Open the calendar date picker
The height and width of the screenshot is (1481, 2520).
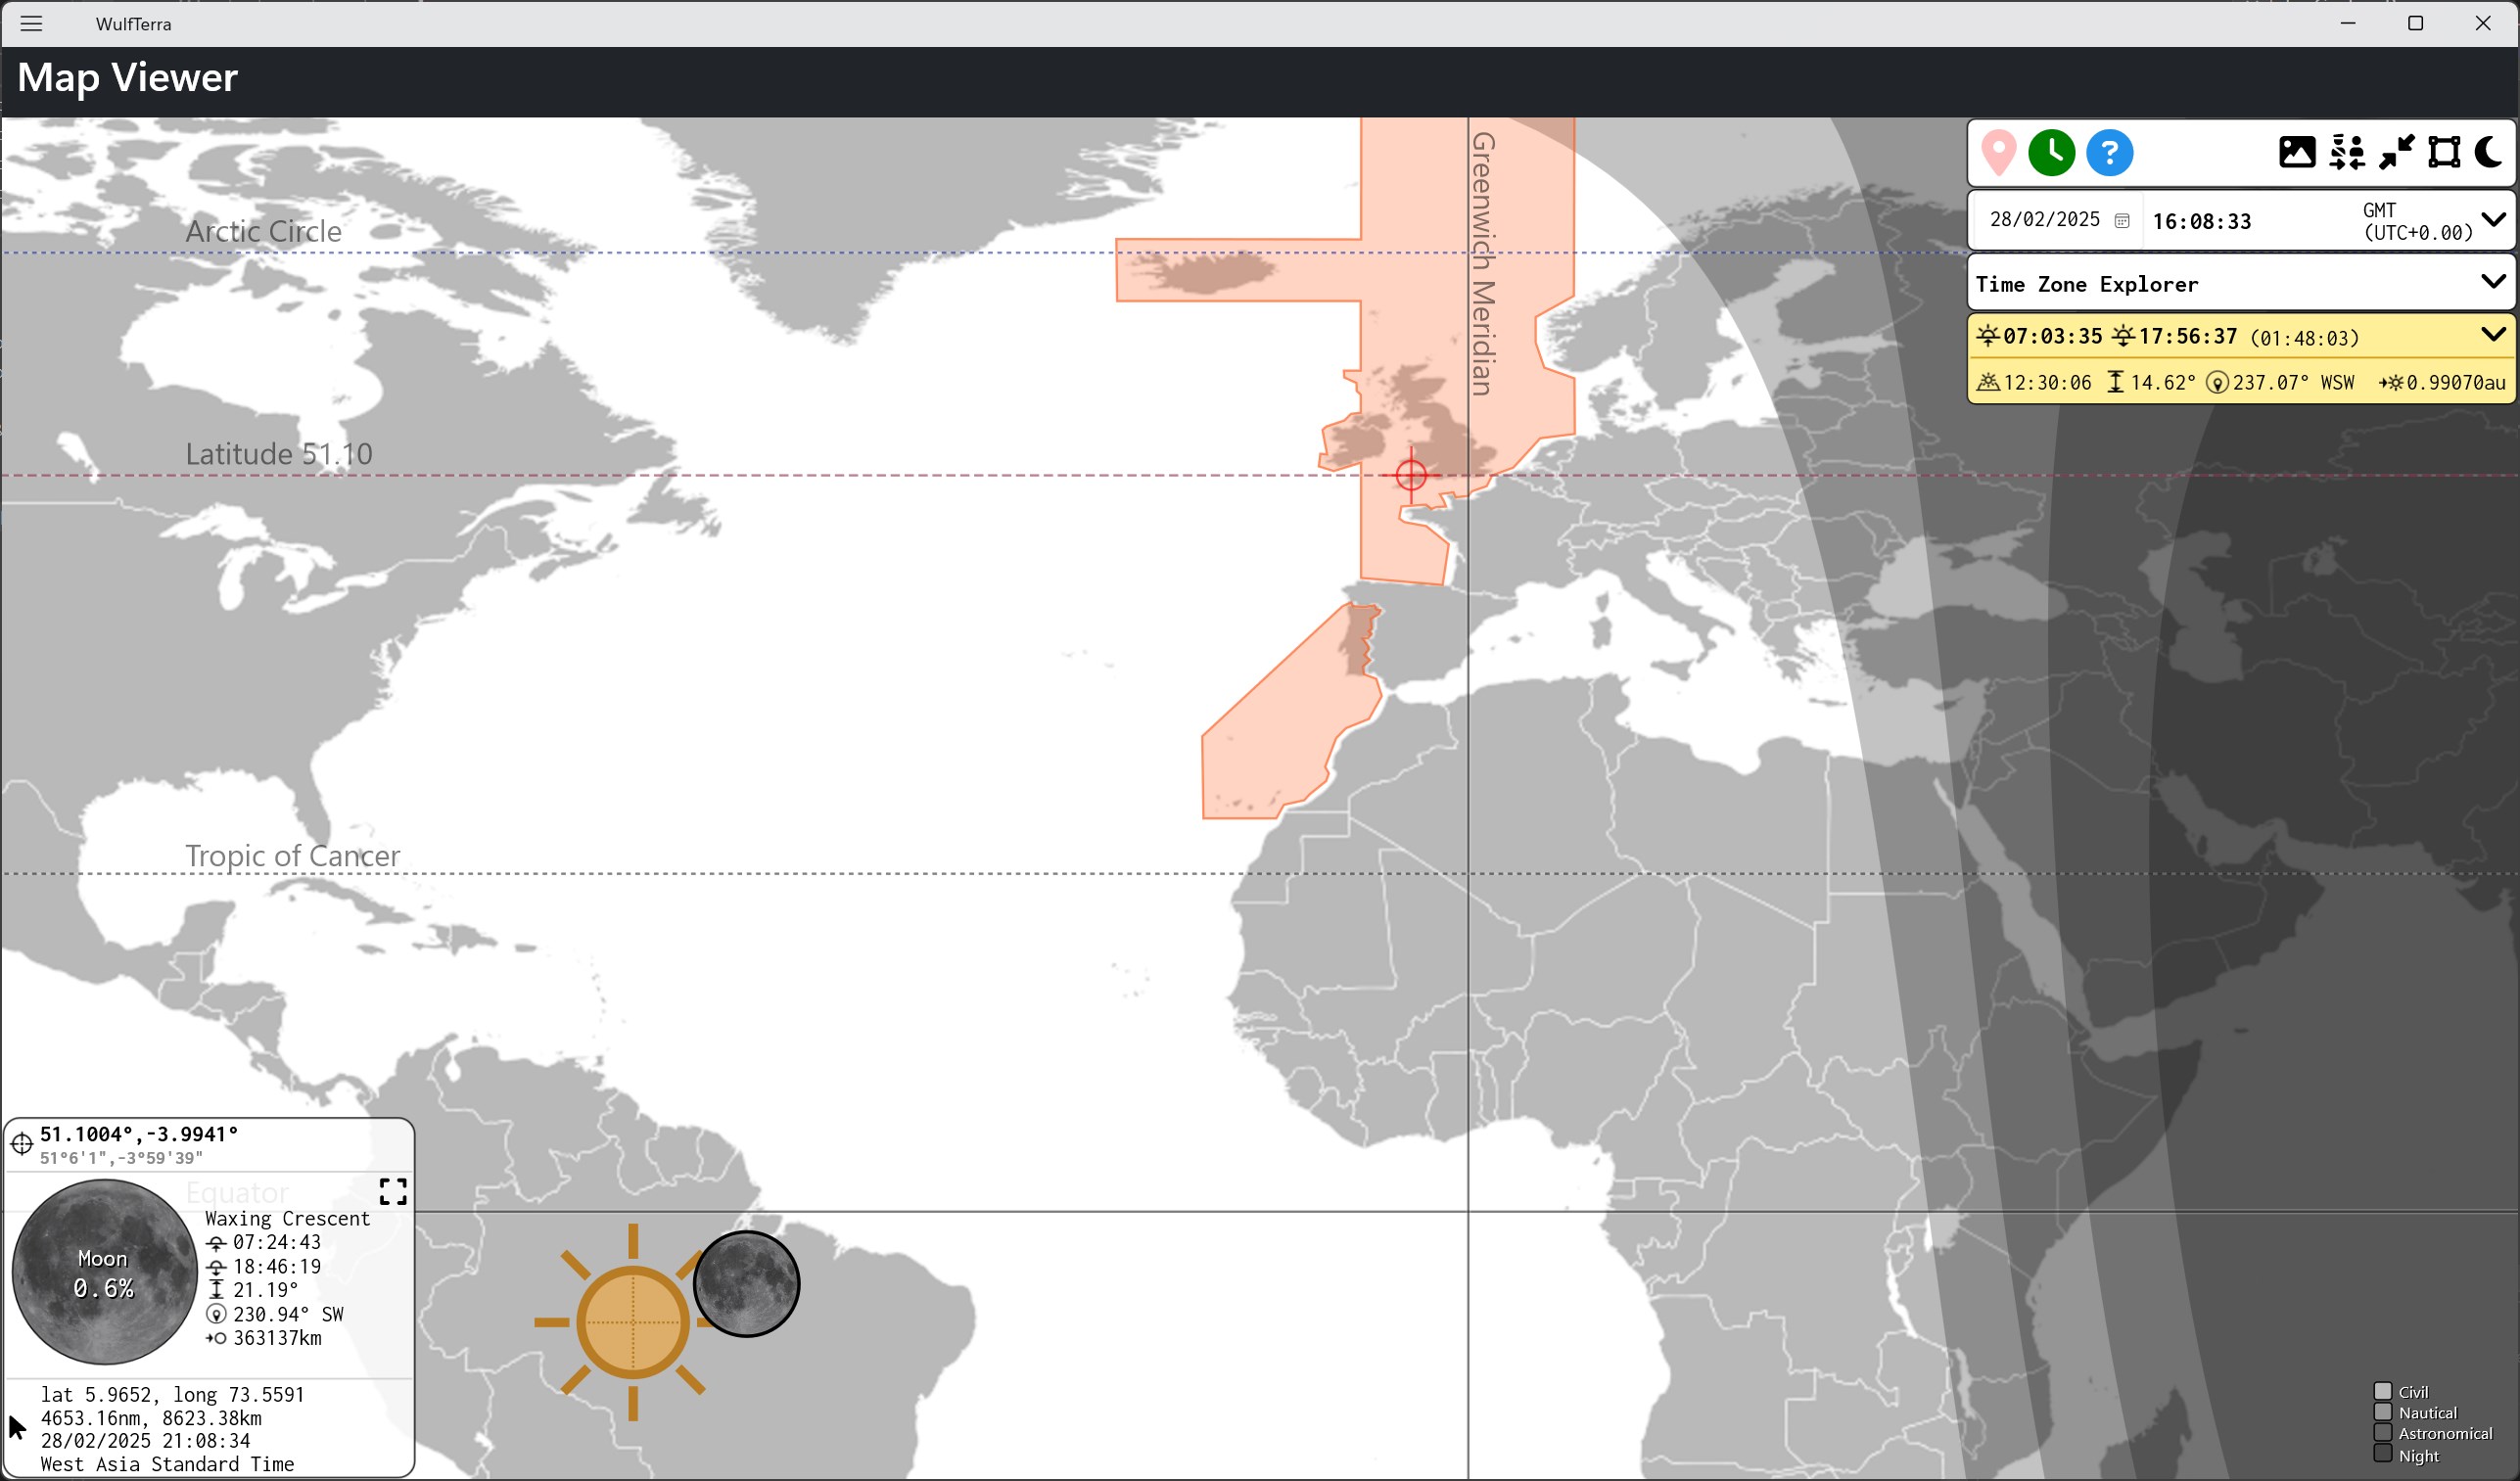click(x=2121, y=221)
